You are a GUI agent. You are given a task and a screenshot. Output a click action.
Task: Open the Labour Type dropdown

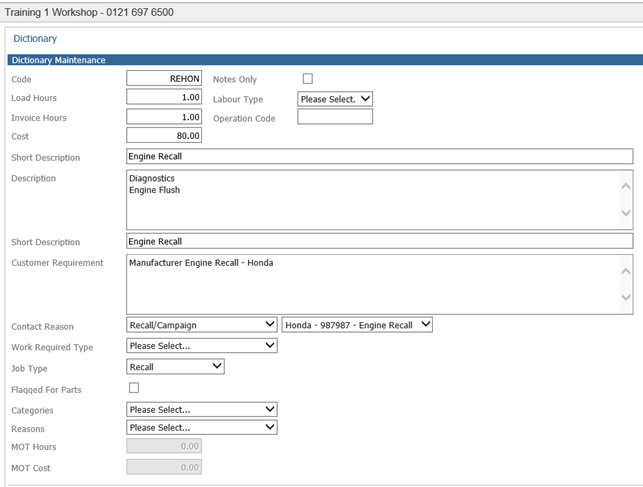(x=335, y=99)
